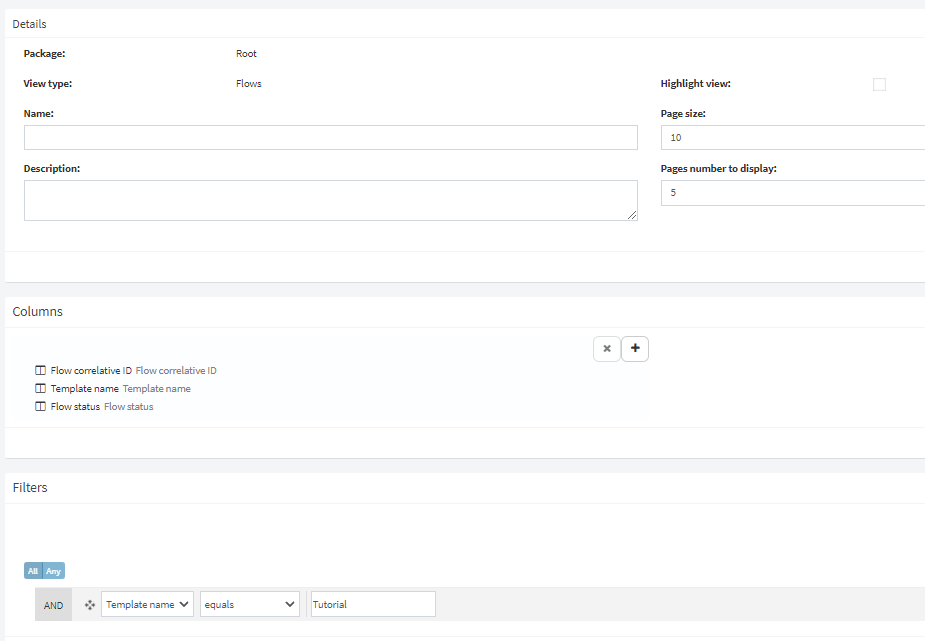Click the Page size field showing 10
The width and height of the screenshot is (925, 641).
click(x=793, y=137)
